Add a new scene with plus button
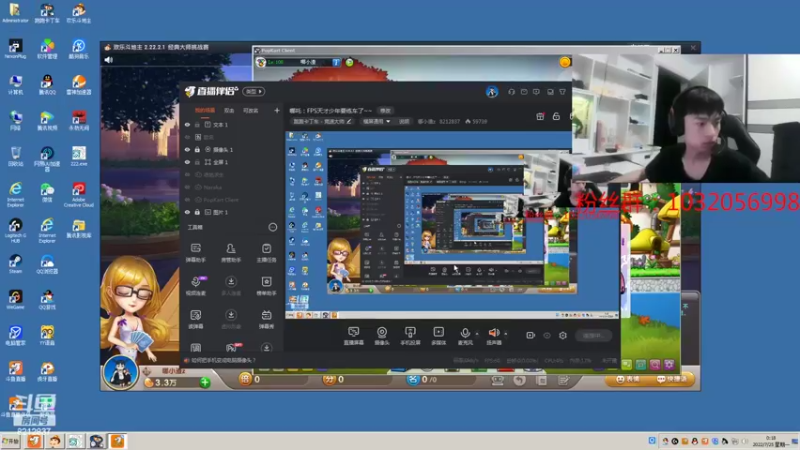 tap(277, 110)
